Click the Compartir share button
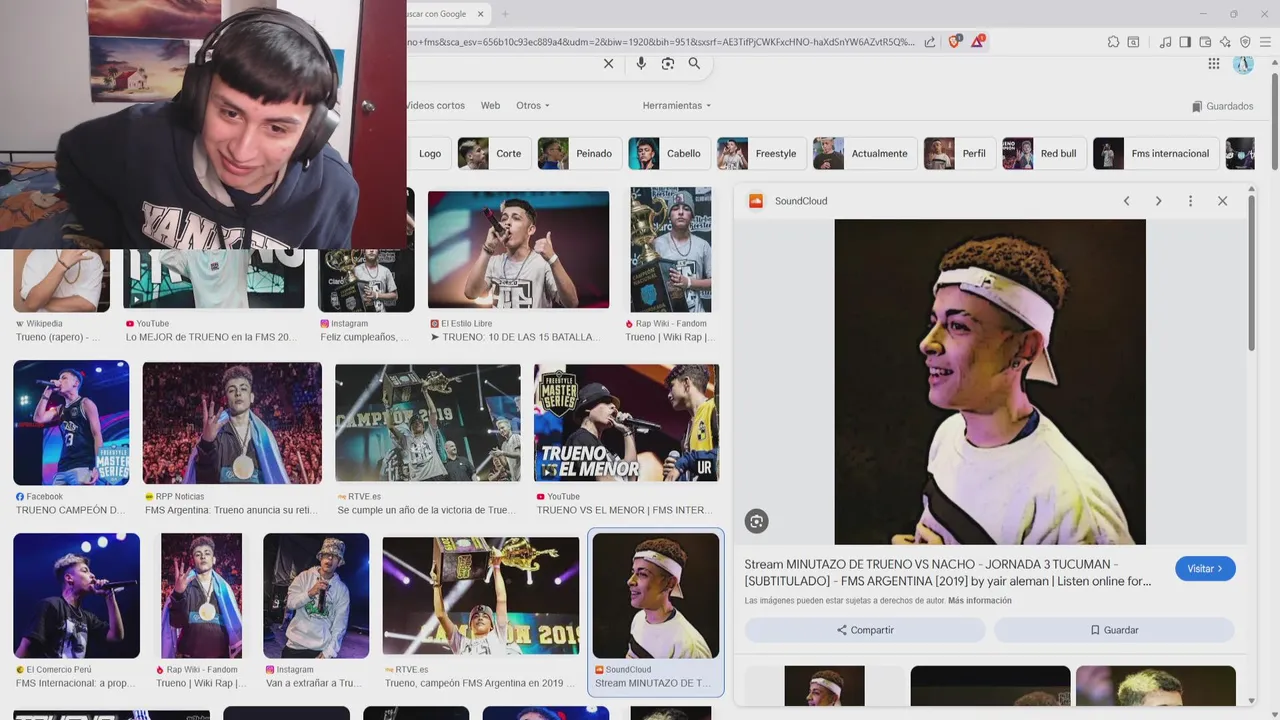Viewport: 1280px width, 720px height. tap(865, 630)
